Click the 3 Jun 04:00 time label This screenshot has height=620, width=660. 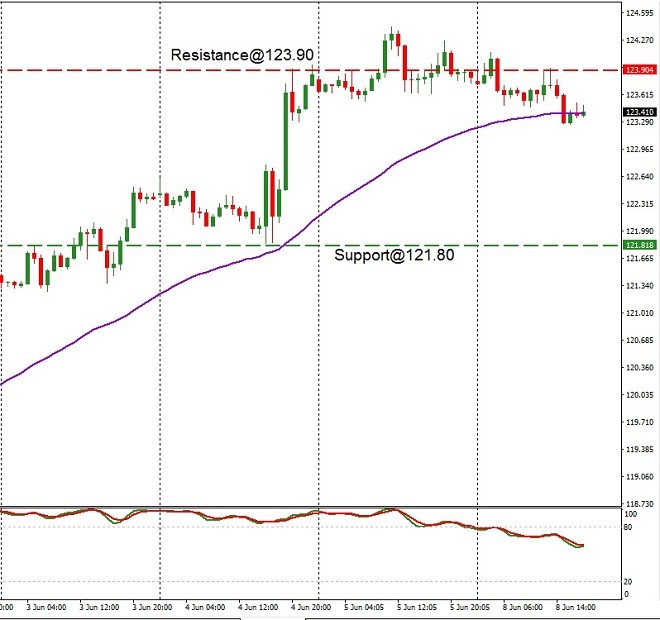[46, 607]
